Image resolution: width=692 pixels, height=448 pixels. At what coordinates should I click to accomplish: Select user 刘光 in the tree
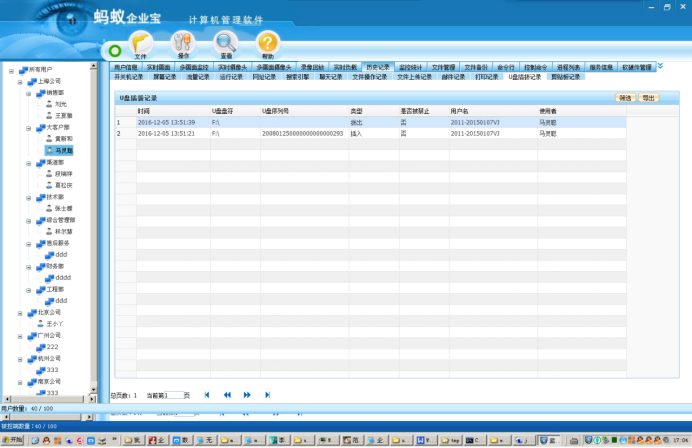point(61,104)
